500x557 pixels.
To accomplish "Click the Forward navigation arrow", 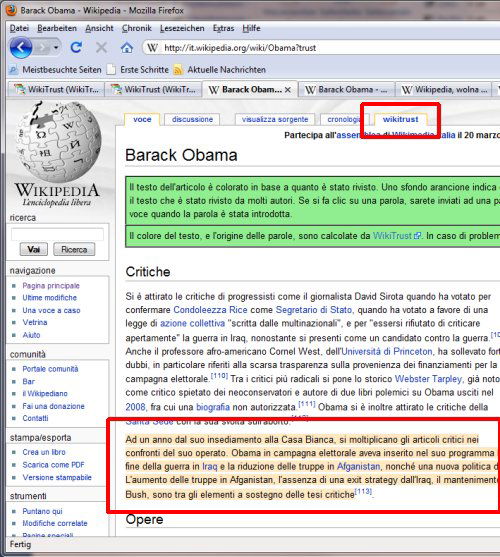I will [42, 47].
